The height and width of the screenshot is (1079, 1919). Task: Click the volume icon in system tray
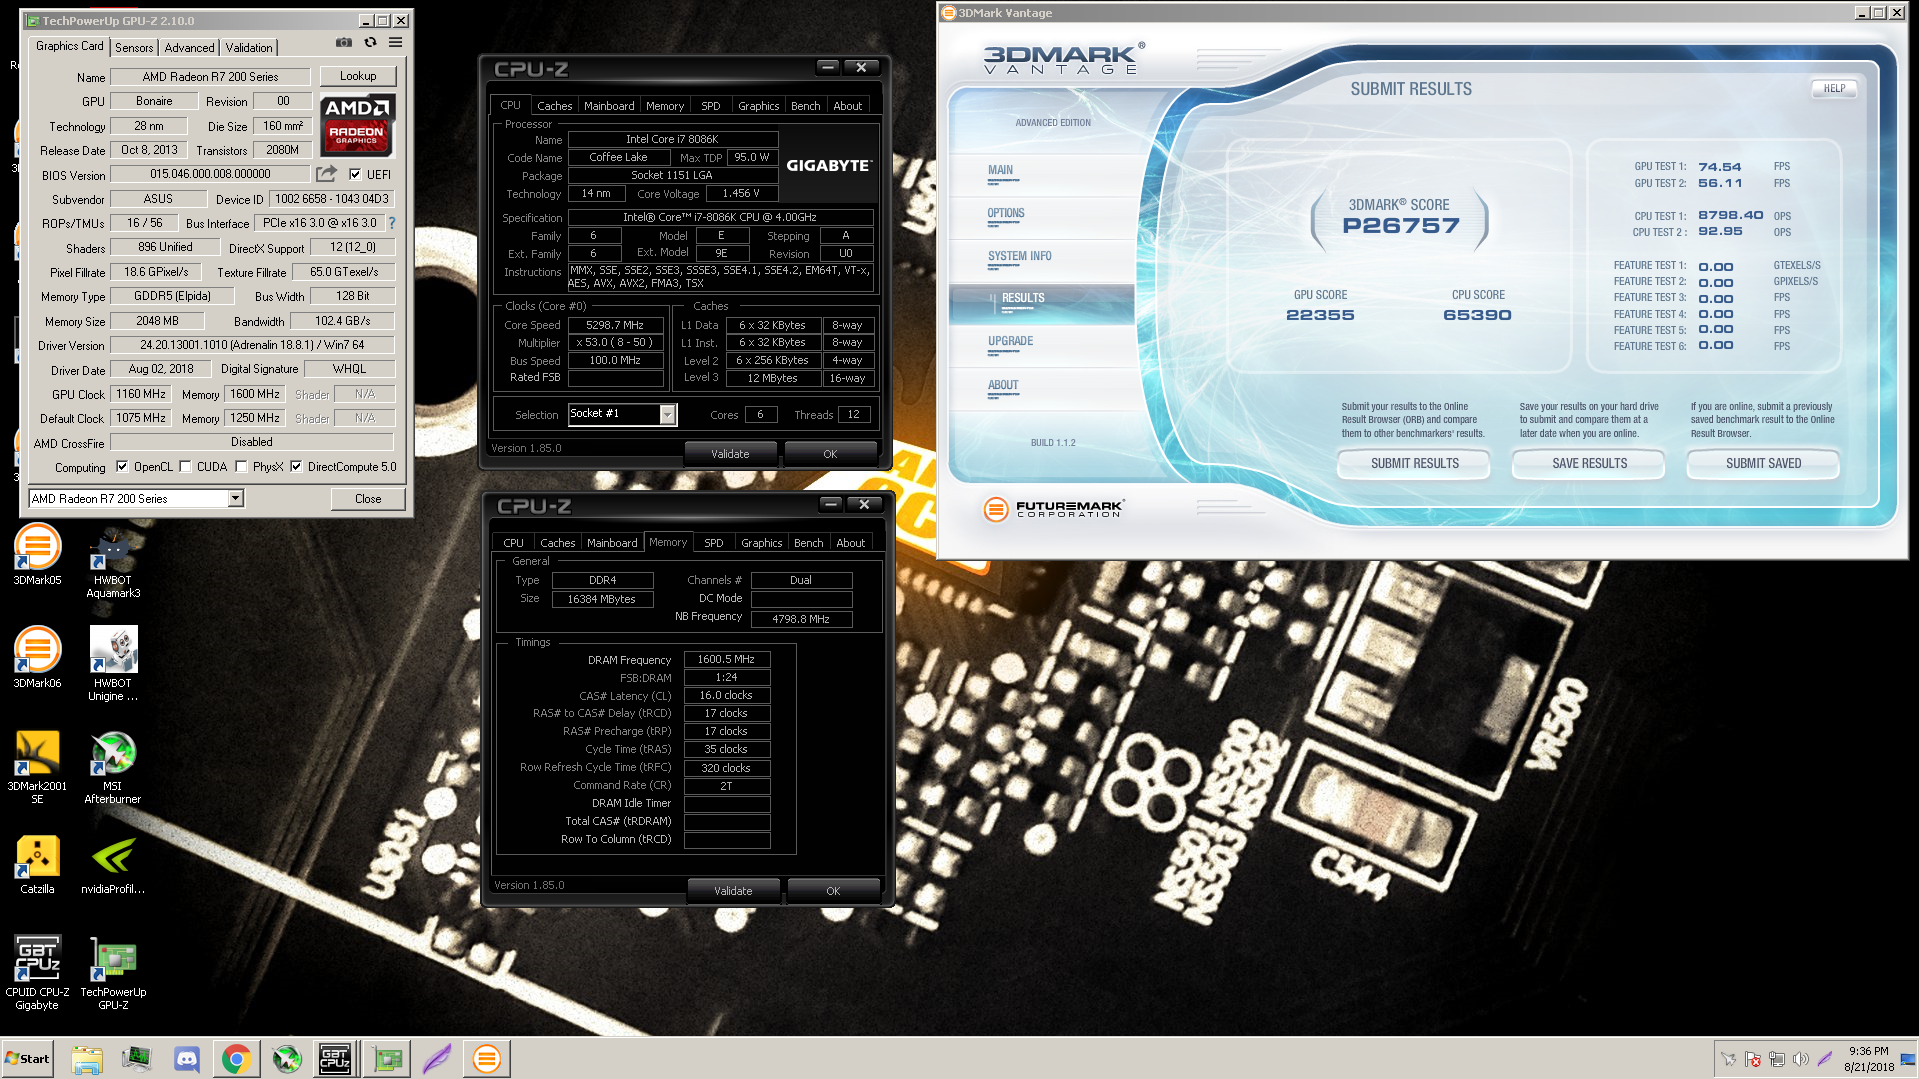[1800, 1059]
